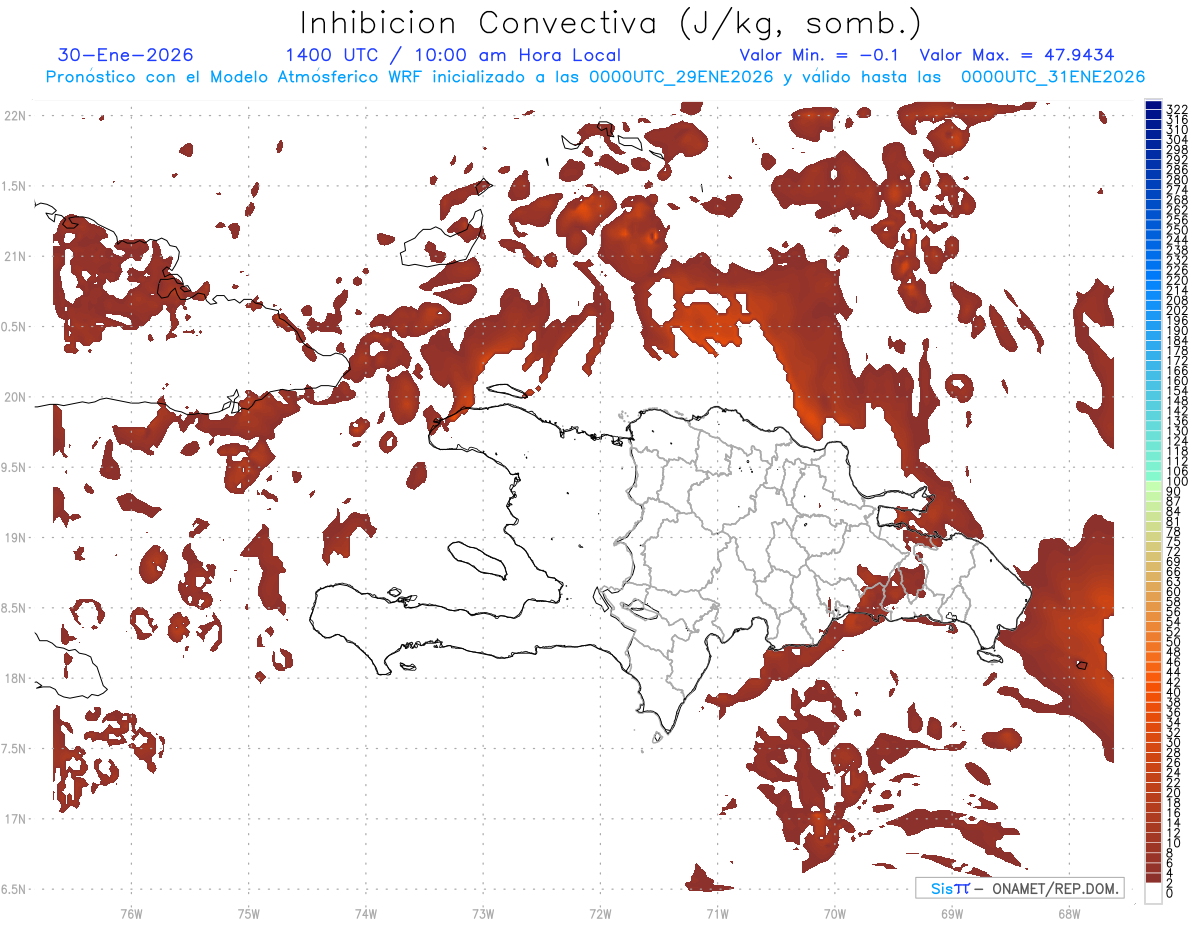
Task: Click the '160' color bar value
Action: pyautogui.click(x=1176, y=381)
